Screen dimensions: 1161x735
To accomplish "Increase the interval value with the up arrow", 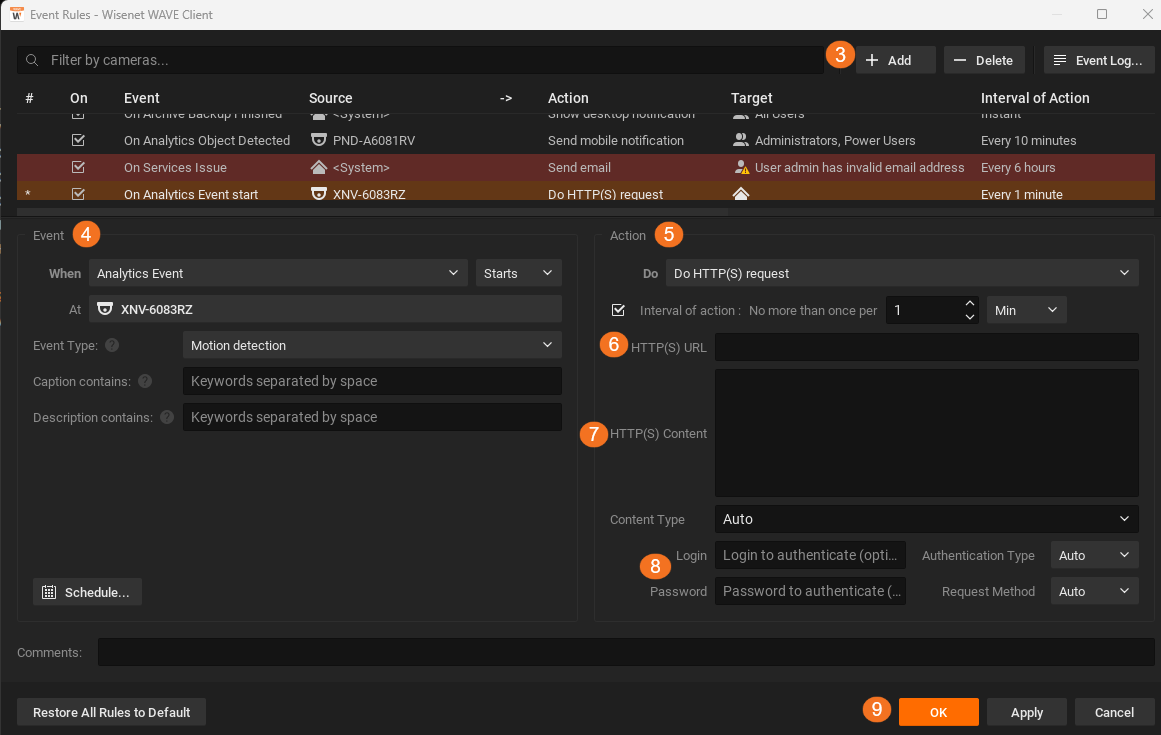I will click(970, 303).
